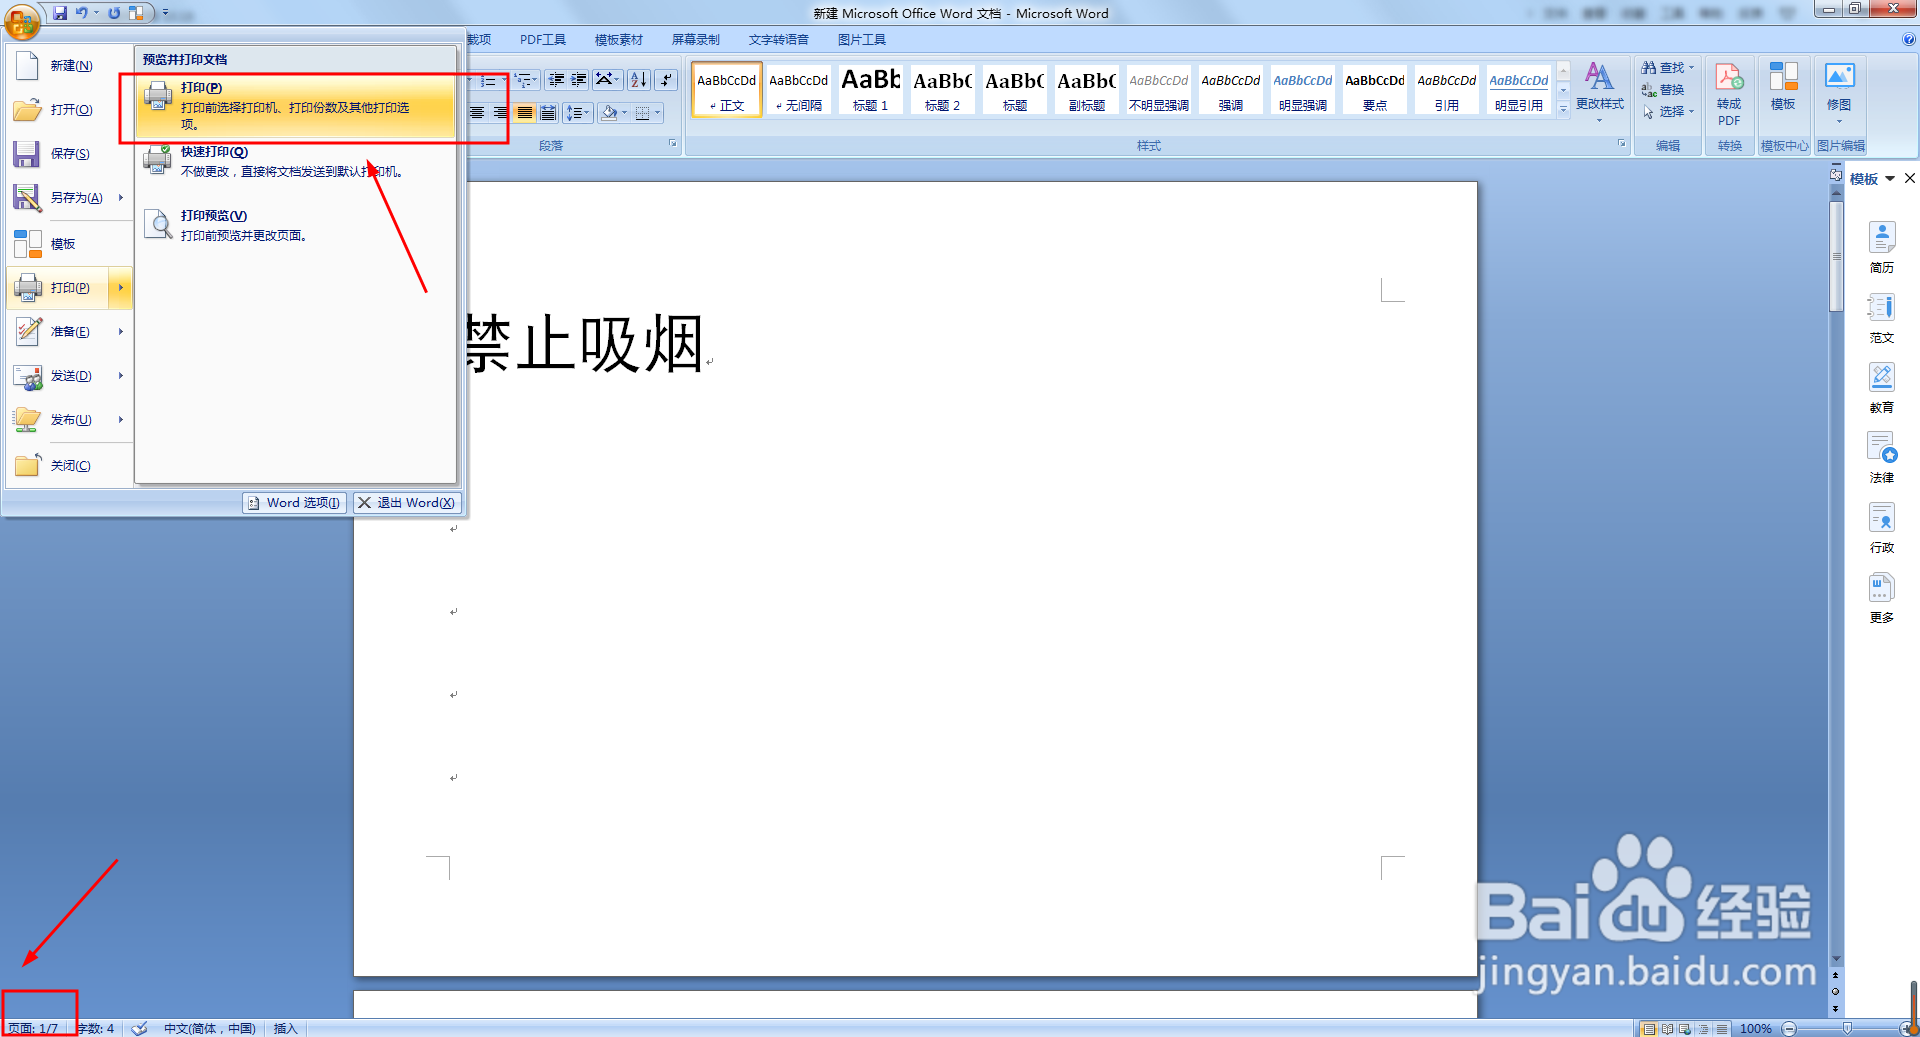Open the 法律 template category in sidebar

[1881, 450]
